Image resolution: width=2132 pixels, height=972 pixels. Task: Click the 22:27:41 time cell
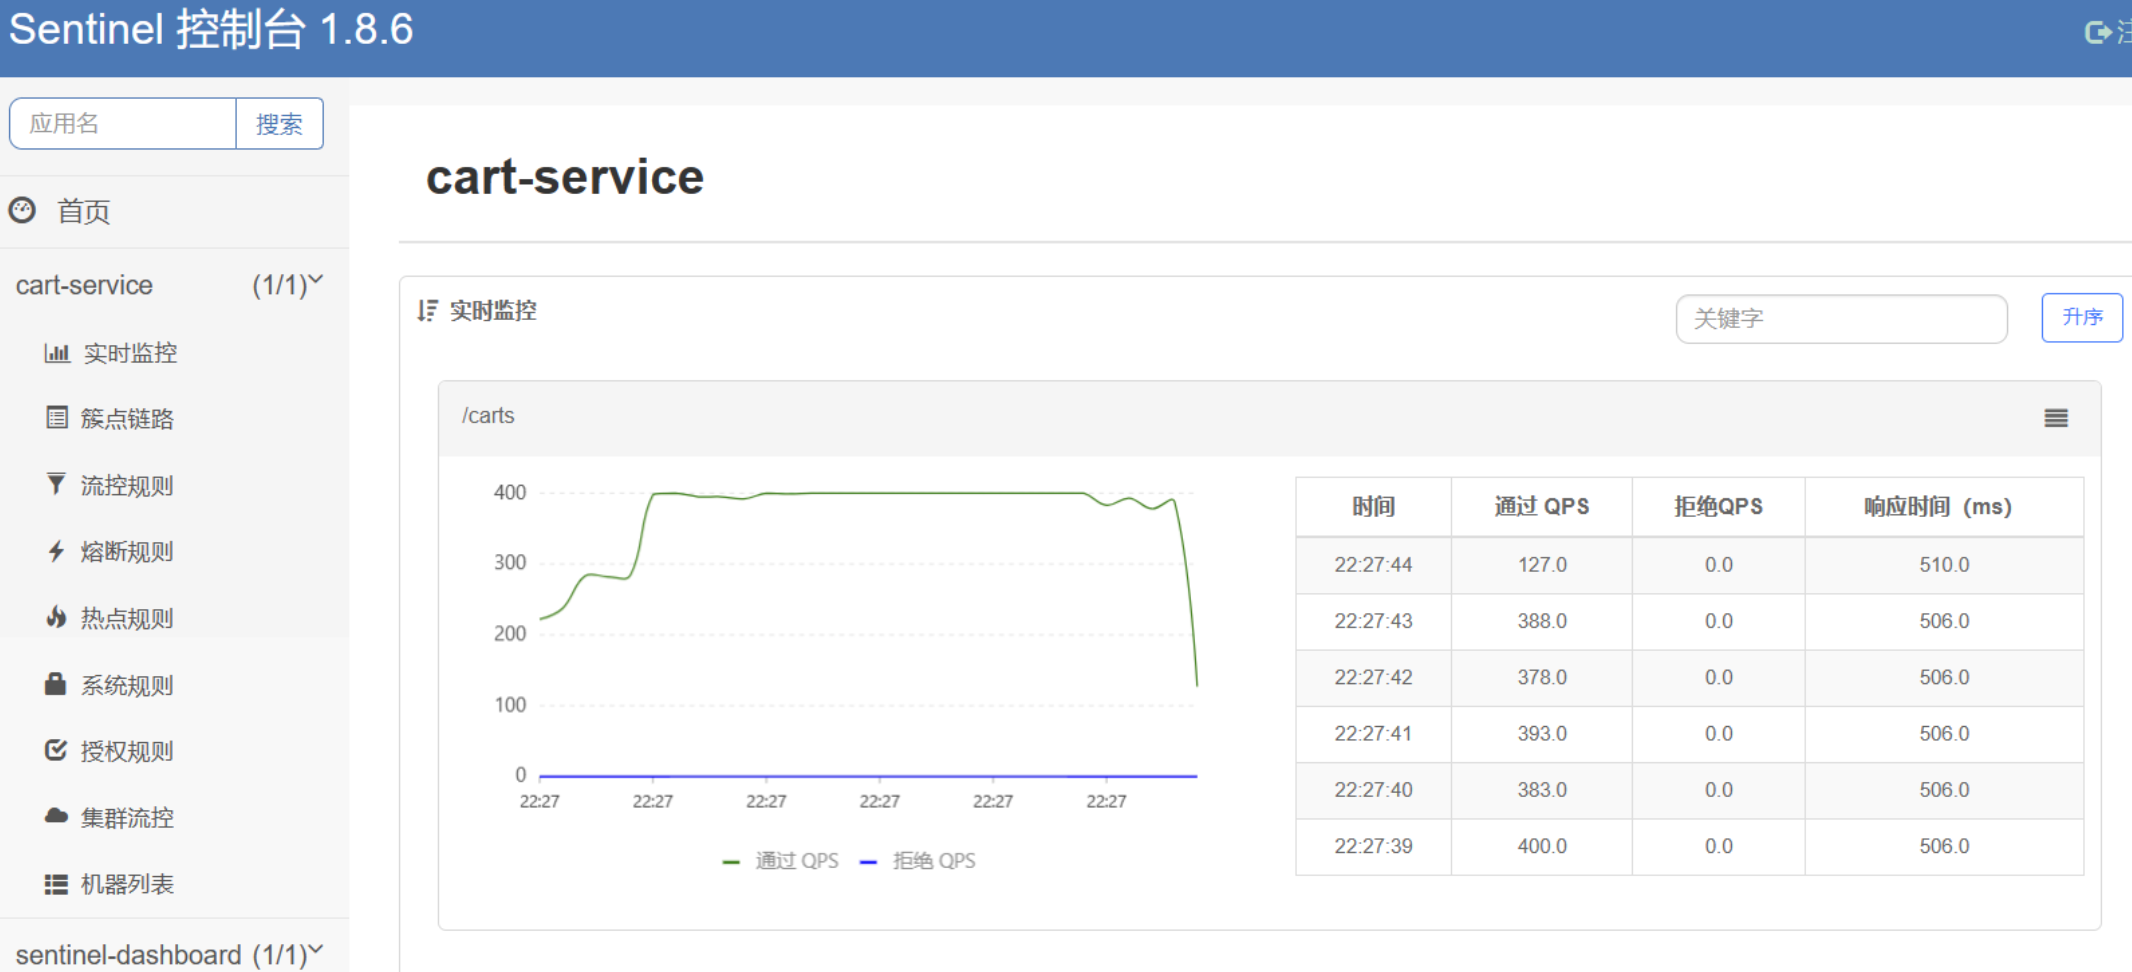point(1373,733)
